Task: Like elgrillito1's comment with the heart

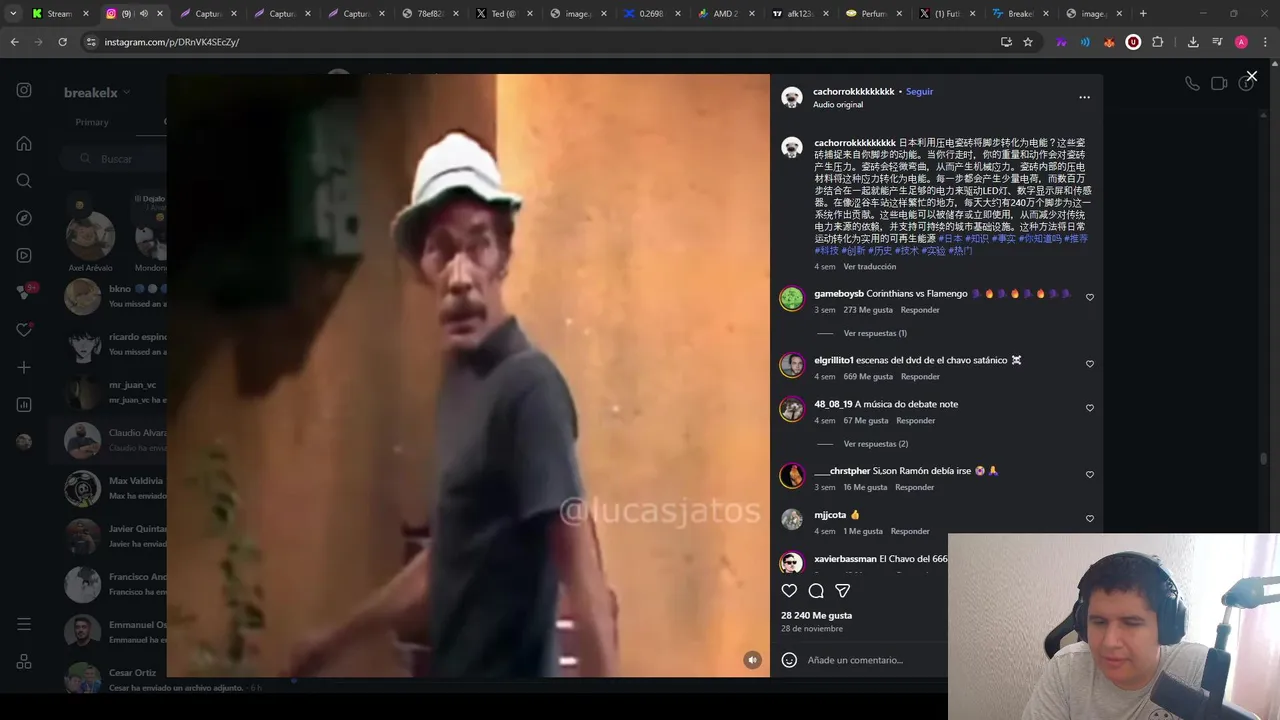Action: click(1090, 364)
